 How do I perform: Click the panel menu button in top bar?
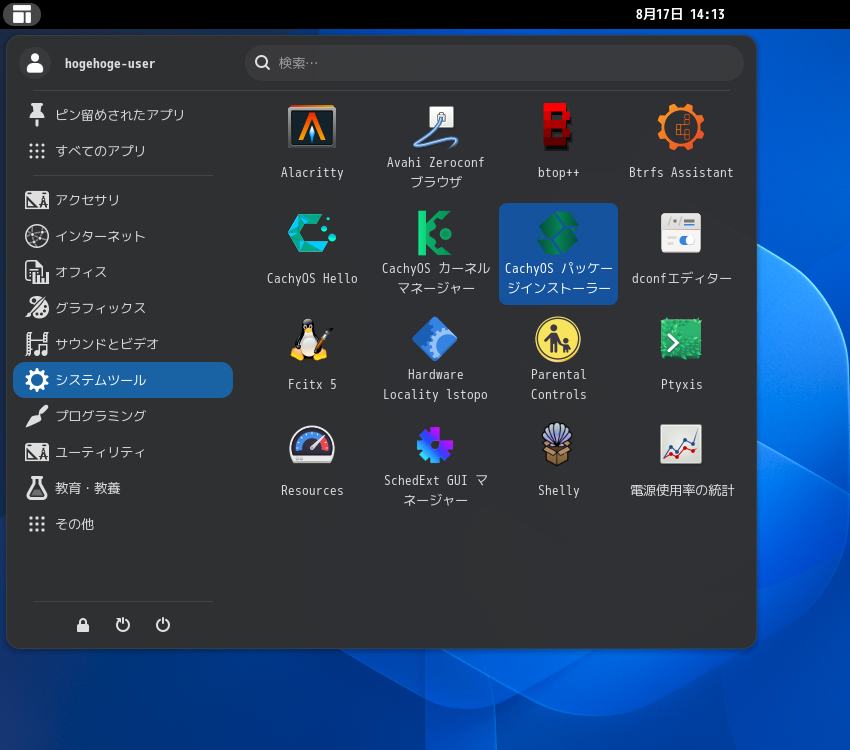(22, 14)
